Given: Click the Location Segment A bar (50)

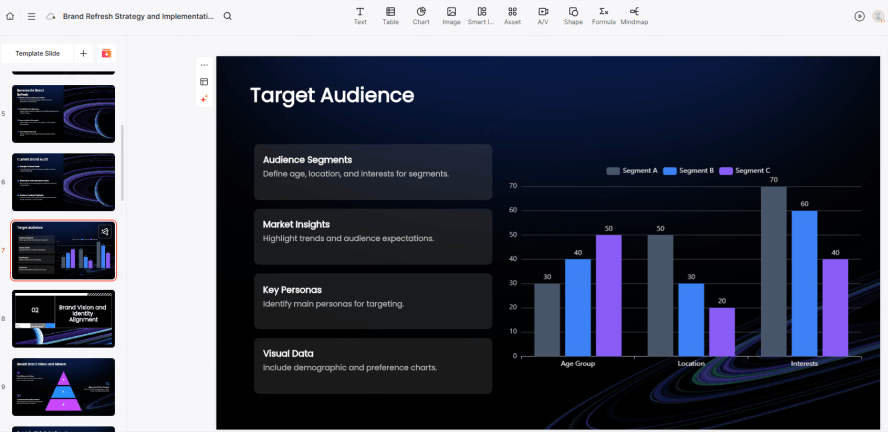Looking at the screenshot, I should point(660,296).
